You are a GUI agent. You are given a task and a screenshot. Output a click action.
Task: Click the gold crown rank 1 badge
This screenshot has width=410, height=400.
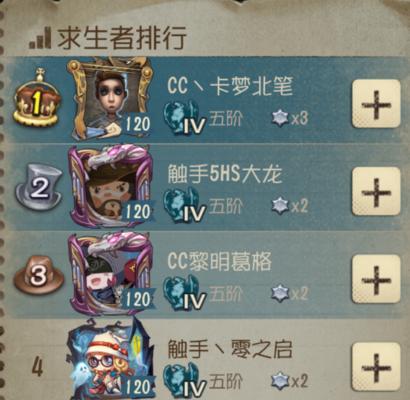(37, 98)
